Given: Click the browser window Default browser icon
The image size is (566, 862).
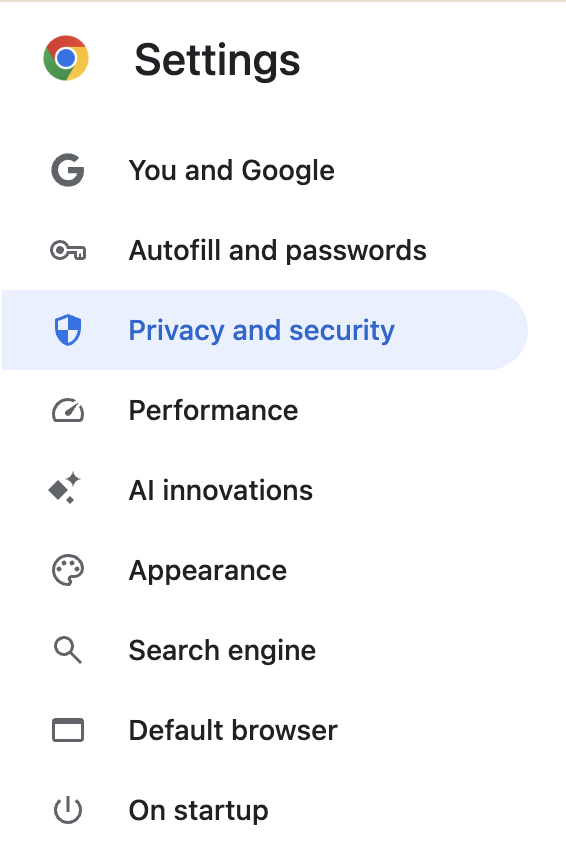Looking at the screenshot, I should click(x=68, y=731).
